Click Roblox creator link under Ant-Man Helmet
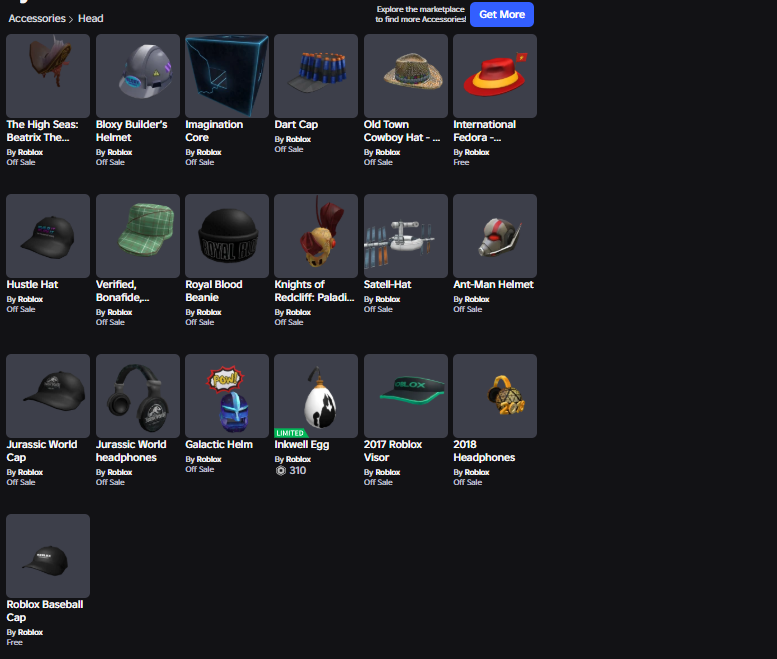The width and height of the screenshot is (777, 659). coord(477,299)
